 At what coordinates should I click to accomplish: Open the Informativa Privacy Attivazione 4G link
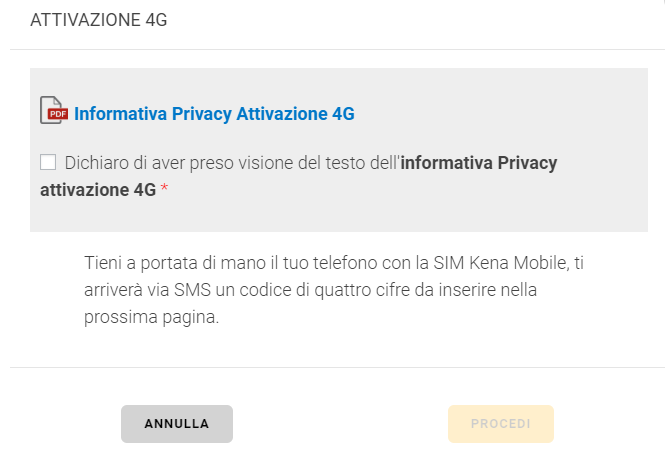[x=214, y=114]
